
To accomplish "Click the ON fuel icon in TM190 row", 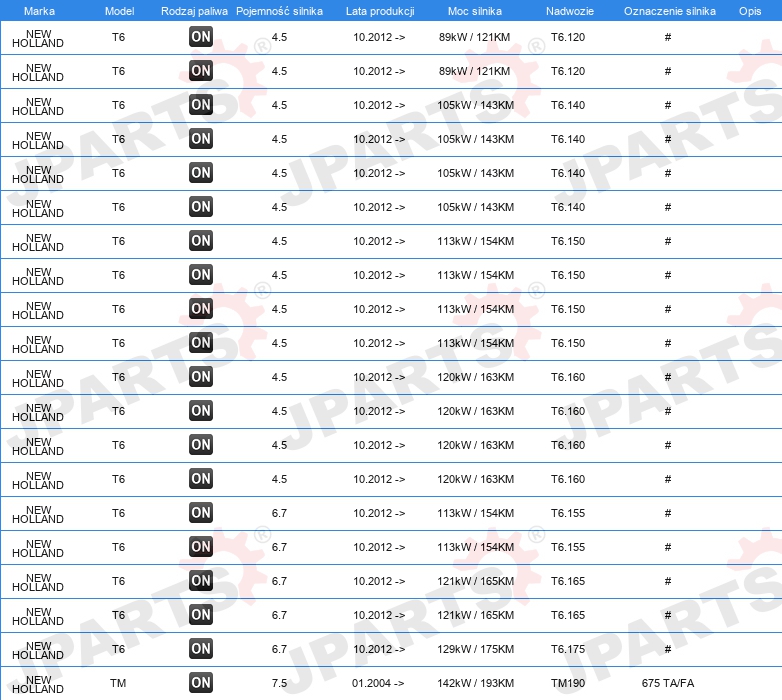I will 201,683.
